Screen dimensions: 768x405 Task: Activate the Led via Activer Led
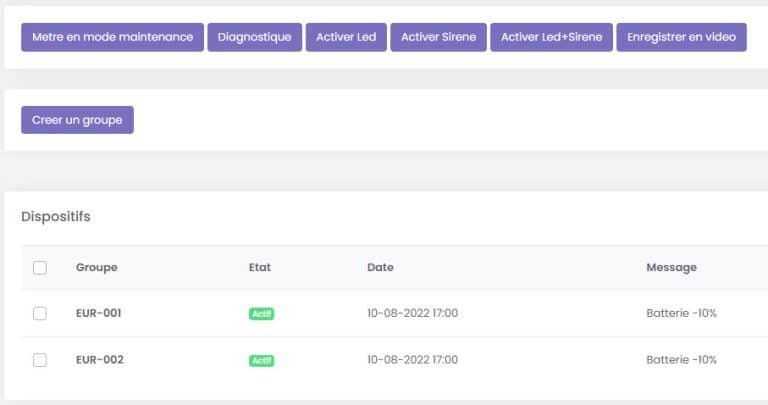point(346,37)
